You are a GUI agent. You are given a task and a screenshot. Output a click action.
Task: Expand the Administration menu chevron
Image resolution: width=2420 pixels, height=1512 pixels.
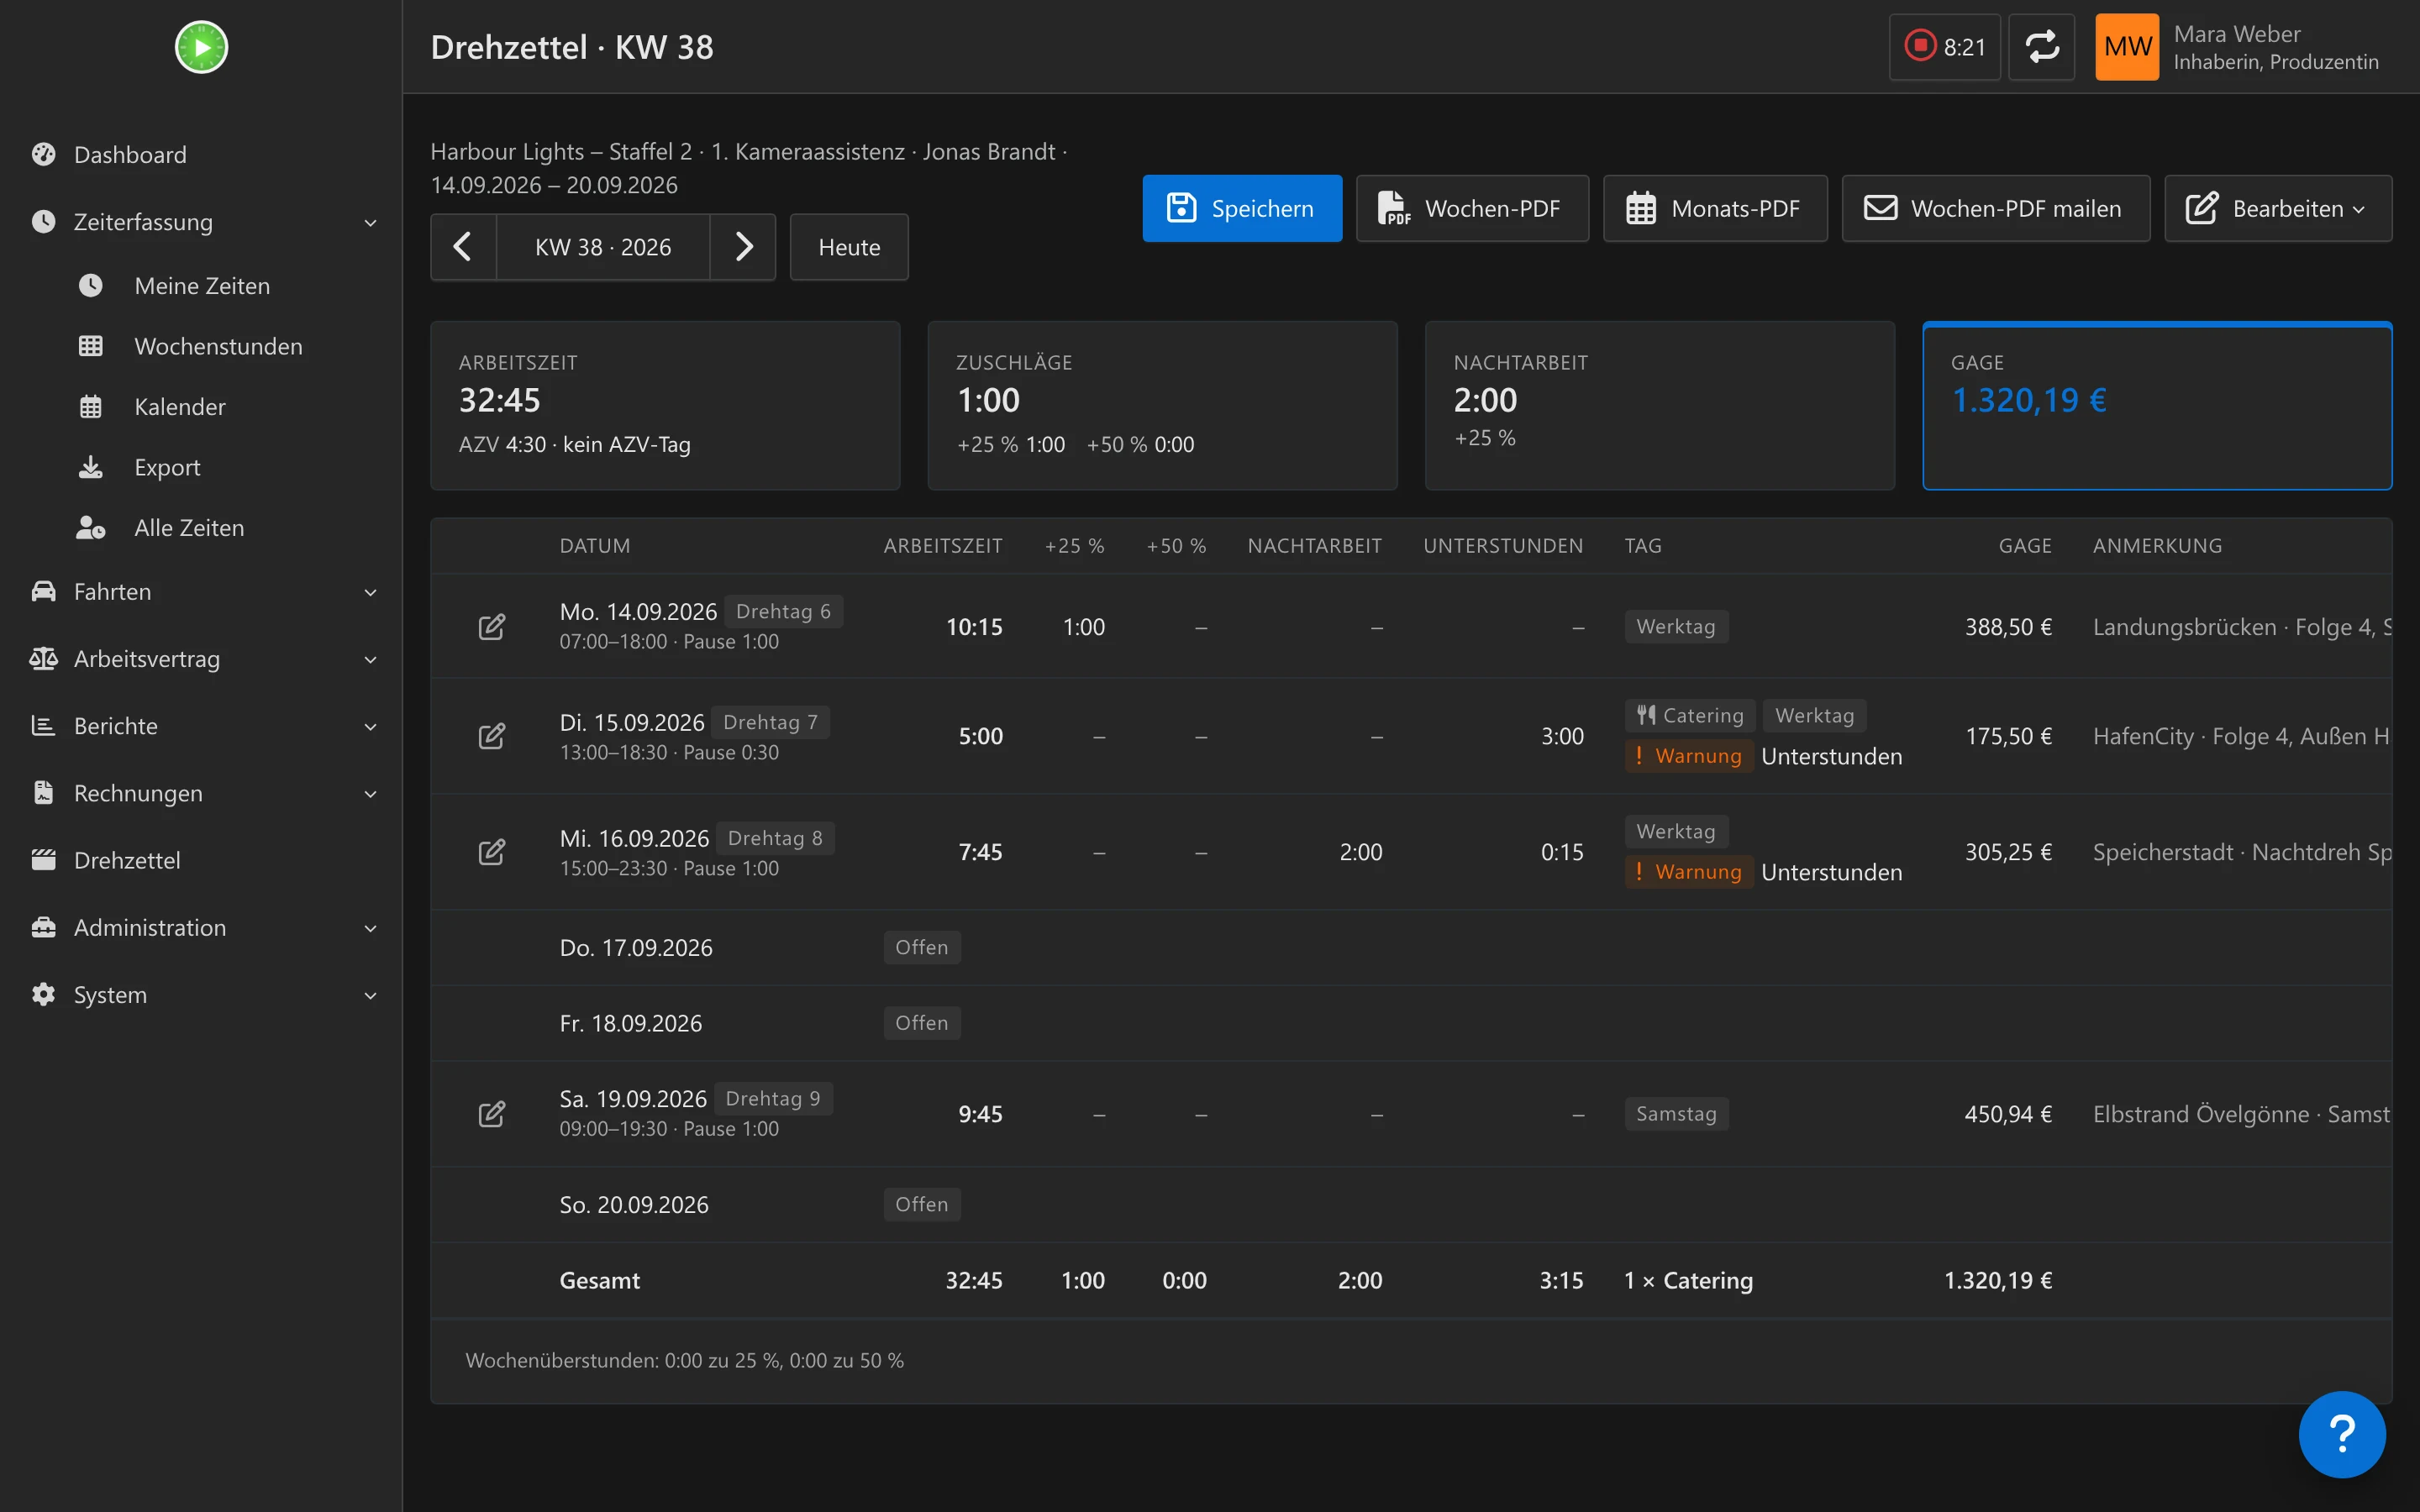pos(370,928)
